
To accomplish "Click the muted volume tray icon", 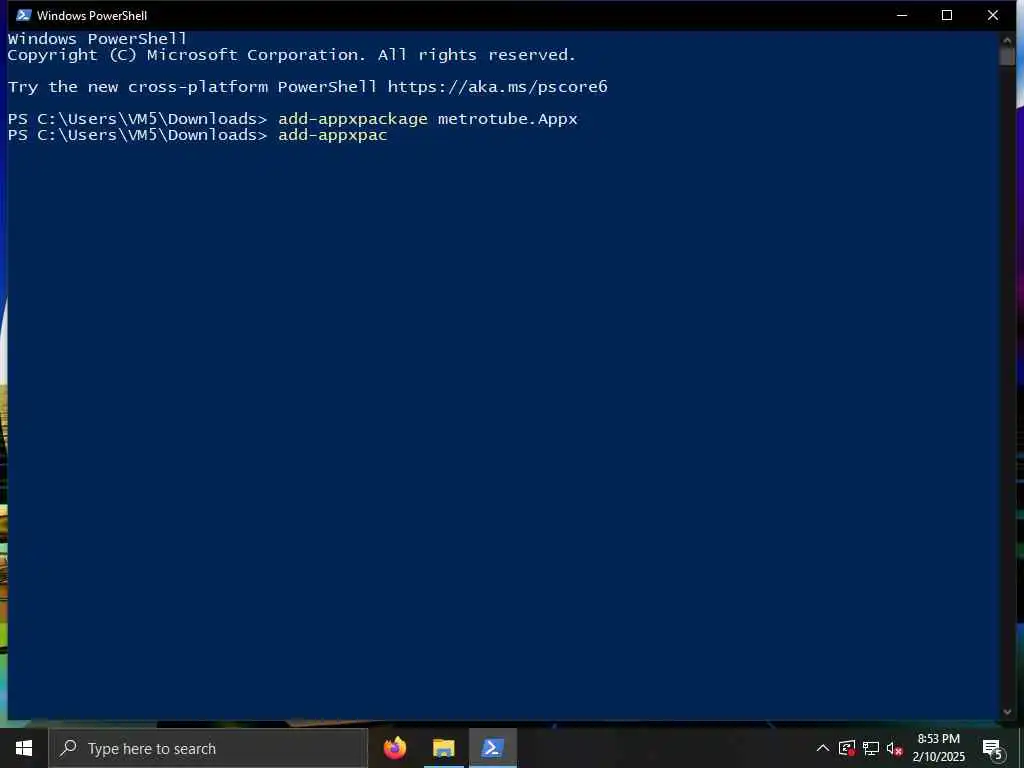I will (x=895, y=748).
